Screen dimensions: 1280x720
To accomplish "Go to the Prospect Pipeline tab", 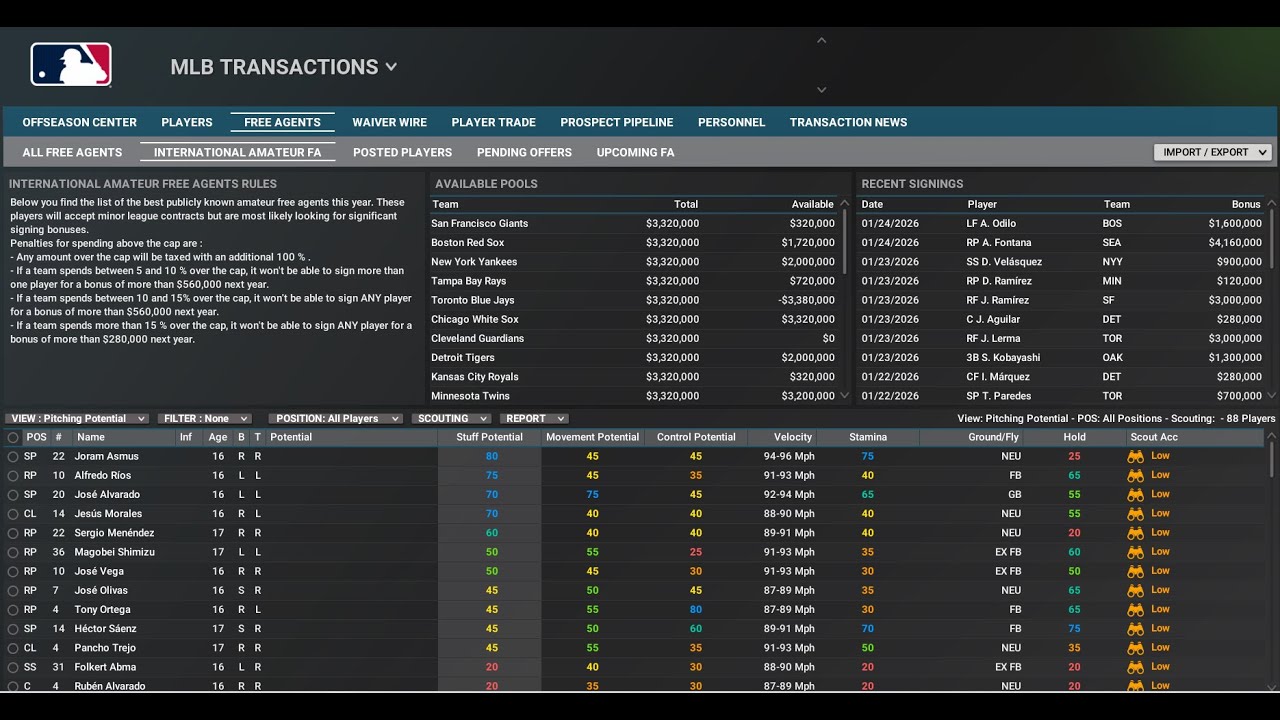I will point(617,122).
